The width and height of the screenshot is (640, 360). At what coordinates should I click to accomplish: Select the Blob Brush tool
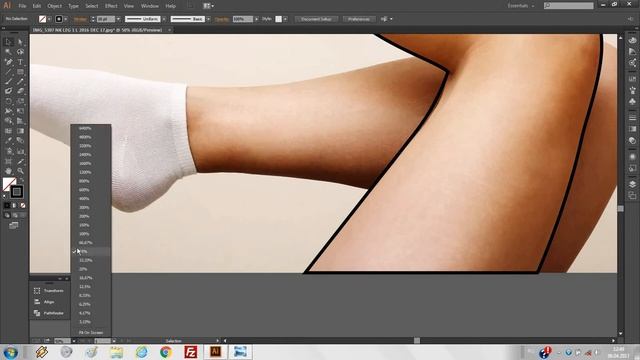(9, 91)
